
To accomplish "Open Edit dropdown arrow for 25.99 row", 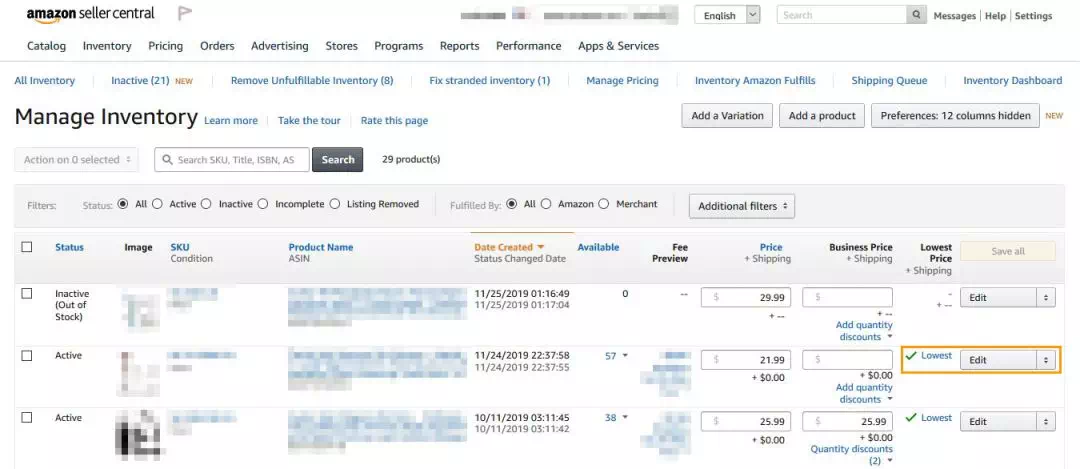I will (1046, 421).
